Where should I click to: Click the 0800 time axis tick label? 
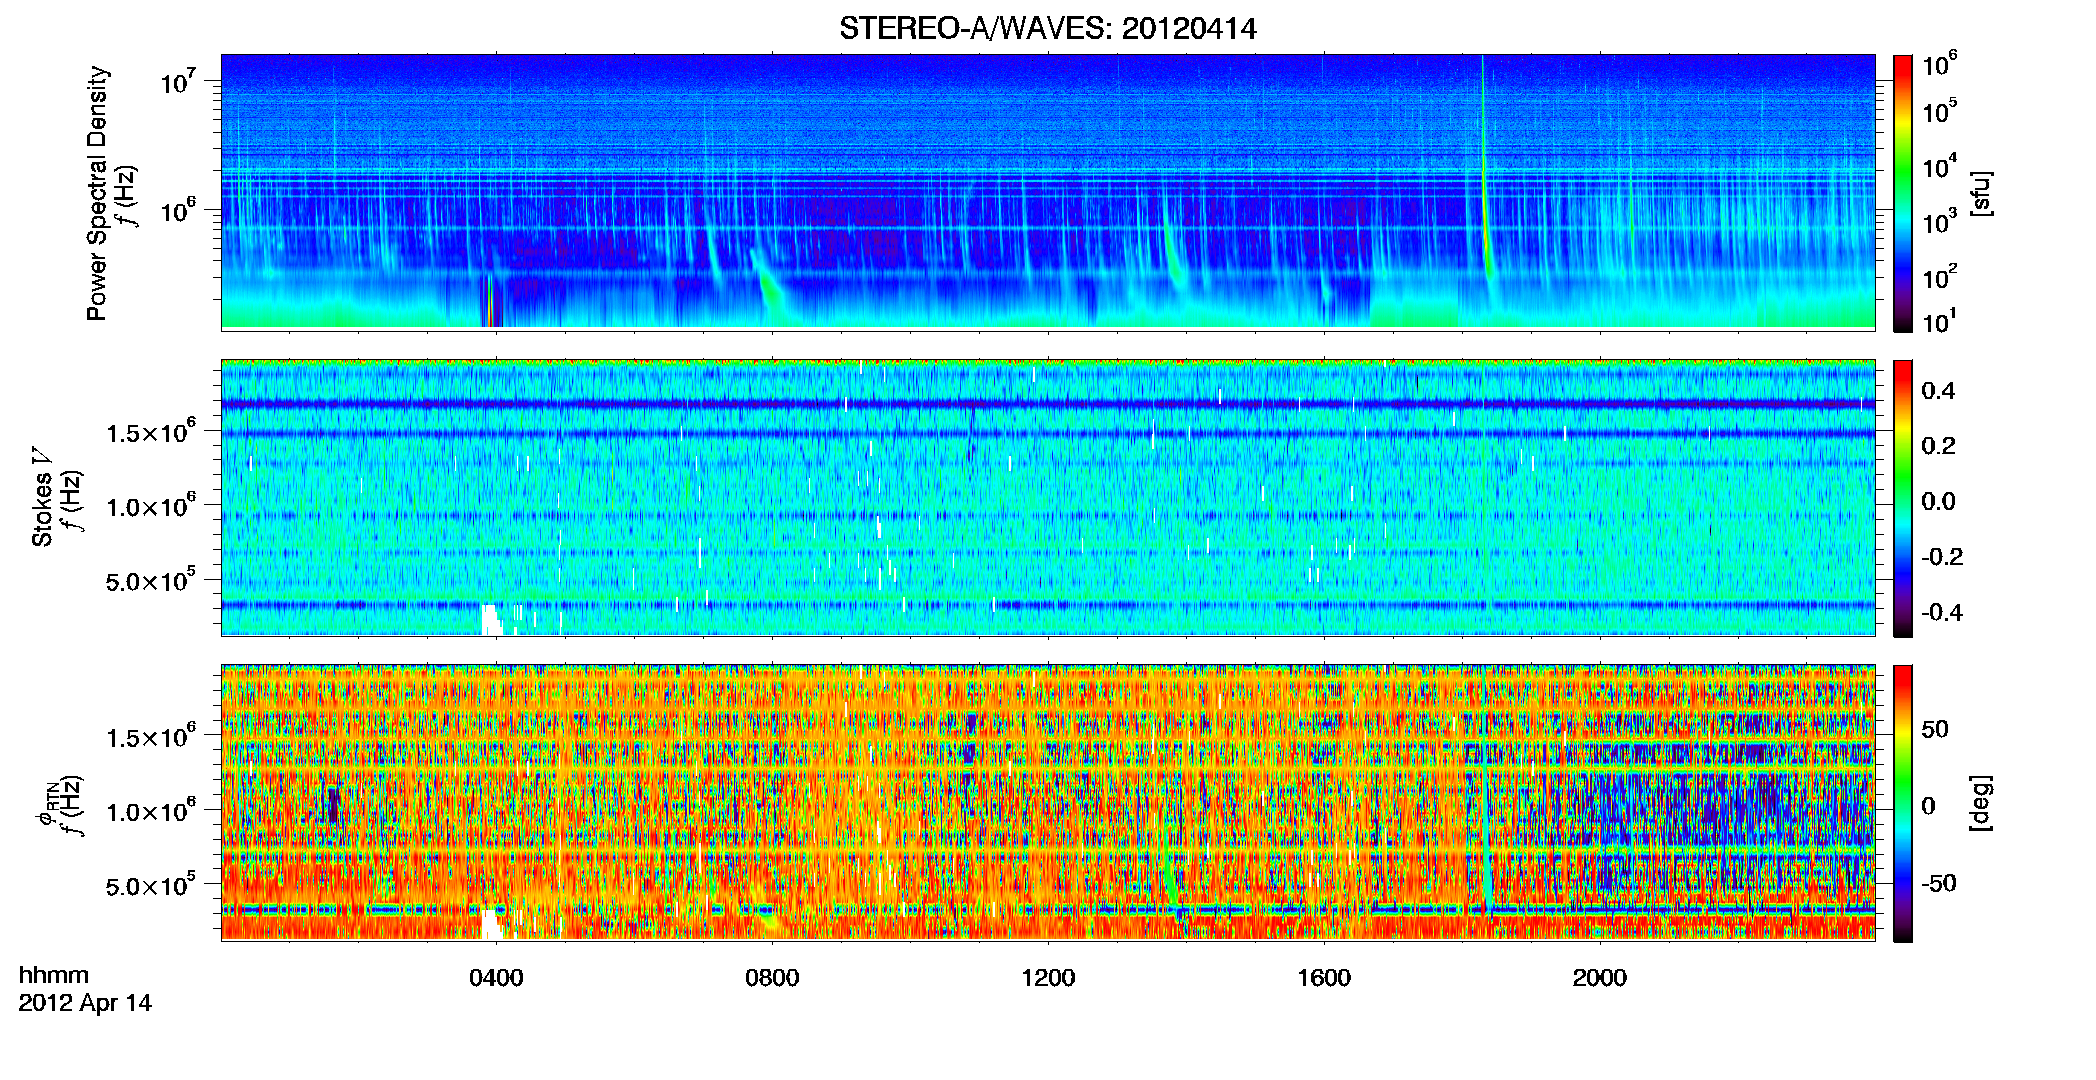point(772,978)
